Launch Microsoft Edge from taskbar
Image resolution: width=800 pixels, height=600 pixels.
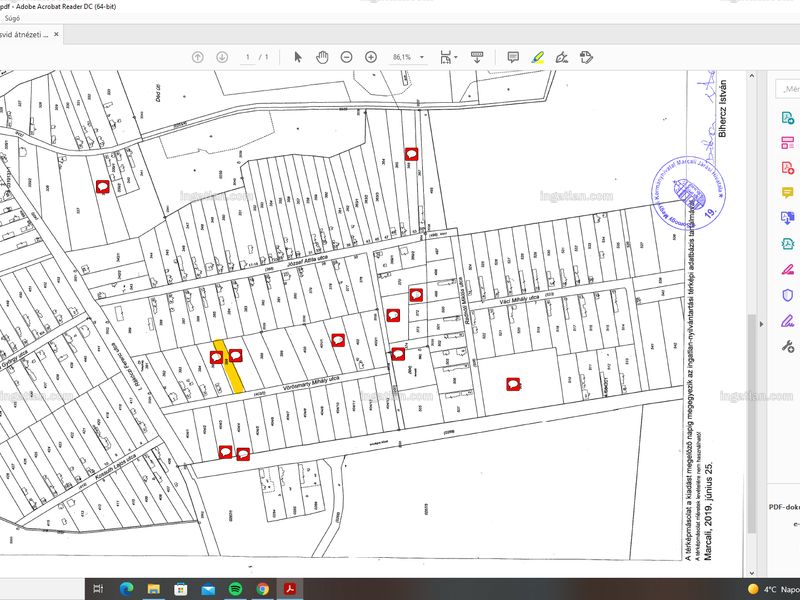coord(126,589)
